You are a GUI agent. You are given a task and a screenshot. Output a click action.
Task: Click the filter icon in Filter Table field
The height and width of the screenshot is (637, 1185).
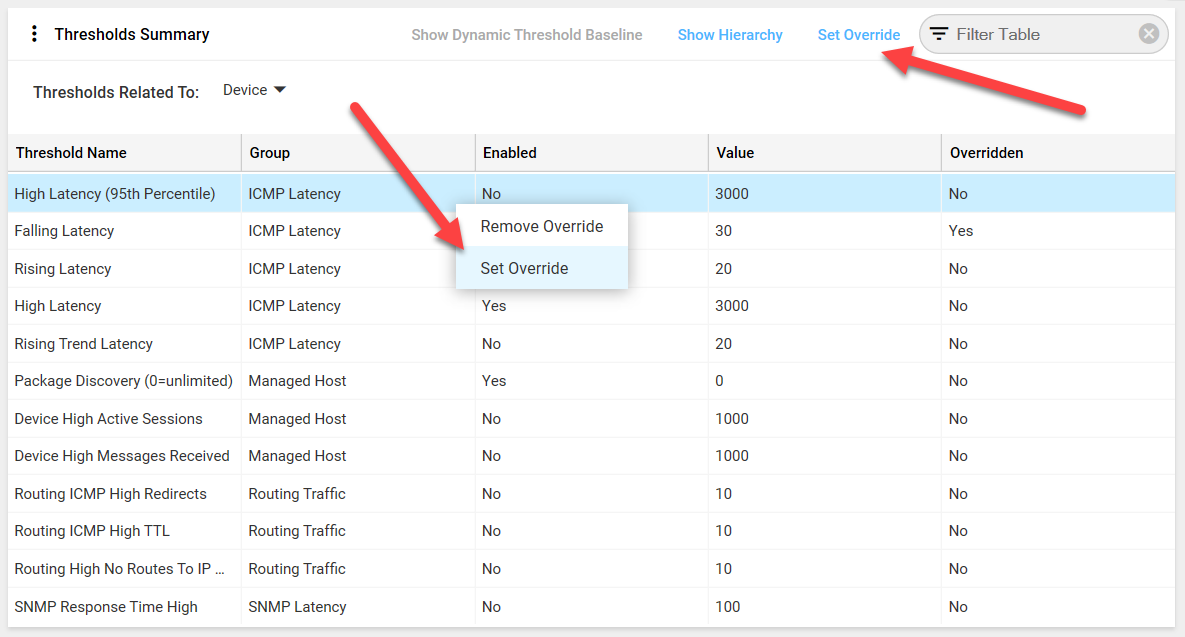tap(938, 33)
